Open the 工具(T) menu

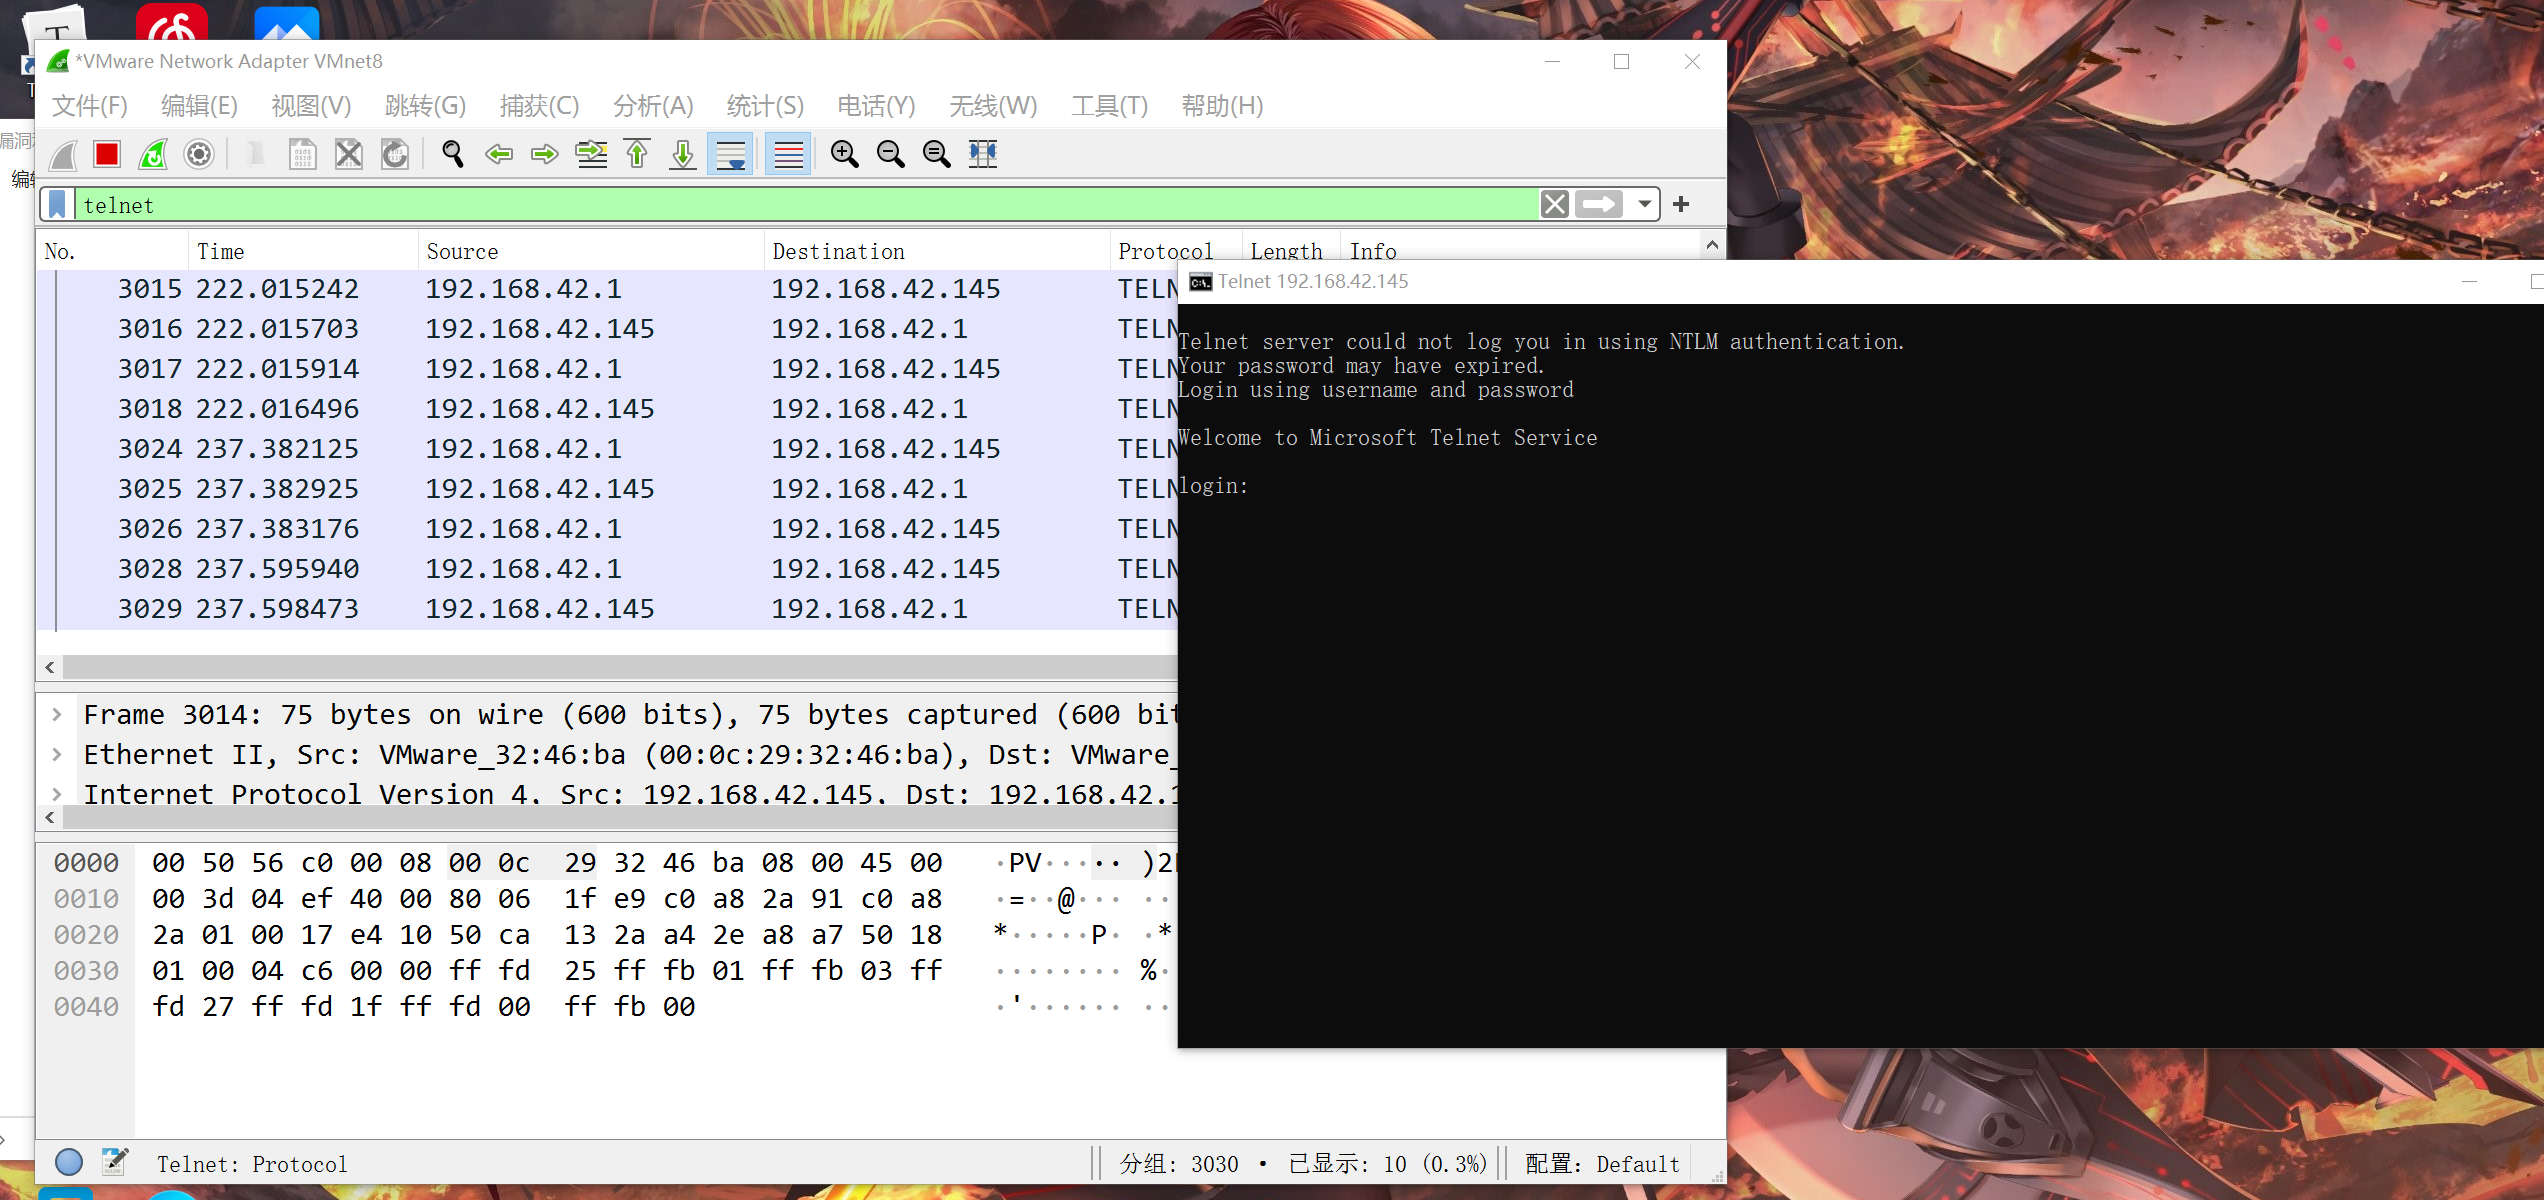(x=1109, y=106)
